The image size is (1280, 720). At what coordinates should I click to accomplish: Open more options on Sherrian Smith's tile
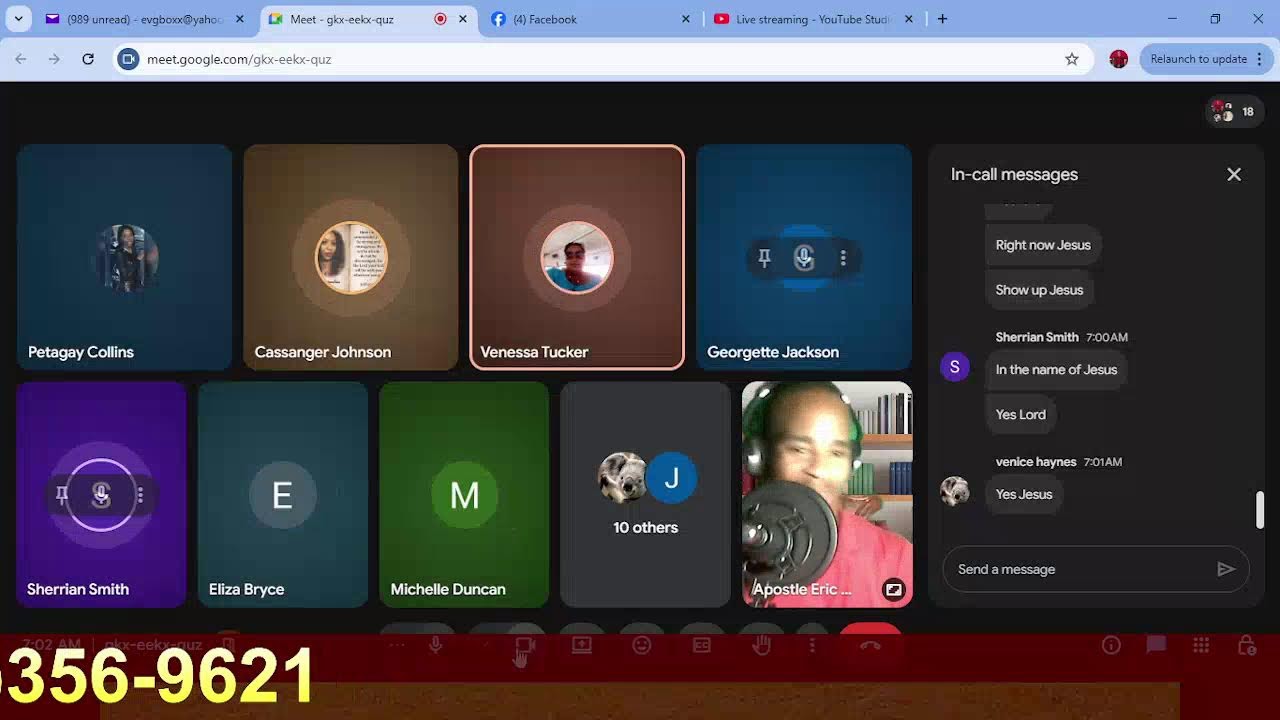click(x=140, y=495)
